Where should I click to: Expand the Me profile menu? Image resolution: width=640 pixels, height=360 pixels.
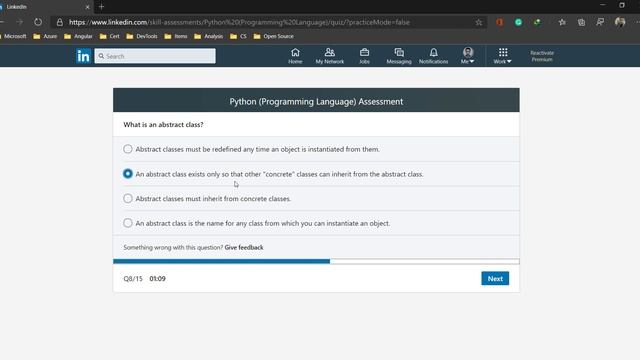coord(468,56)
